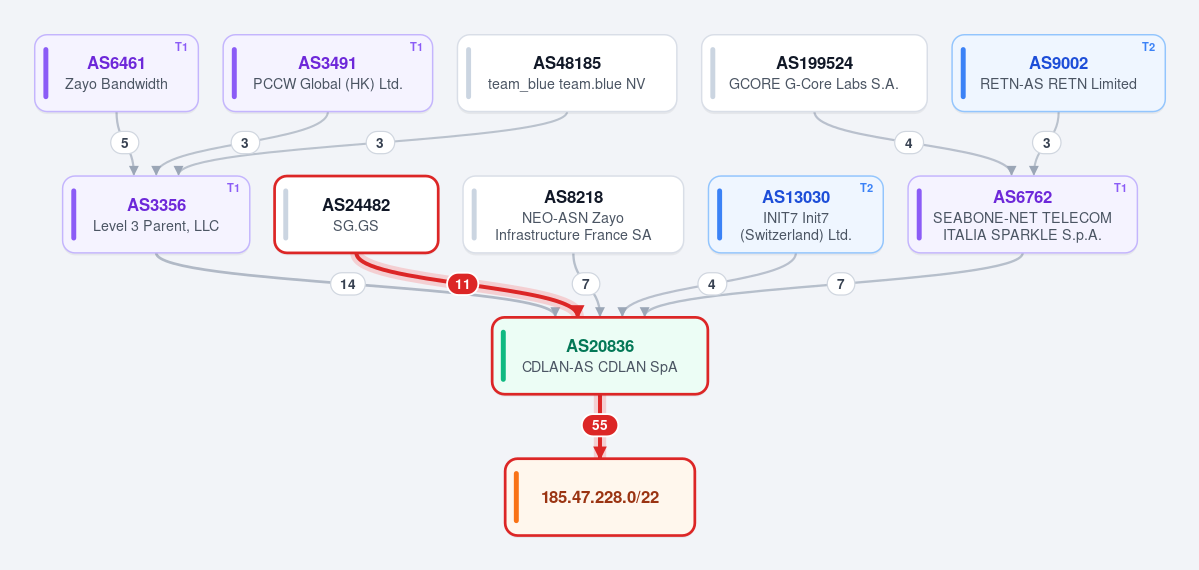The image size is (1199, 570).
Task: Click the AS9002 RETN Limited node
Action: pyautogui.click(x=1058, y=73)
